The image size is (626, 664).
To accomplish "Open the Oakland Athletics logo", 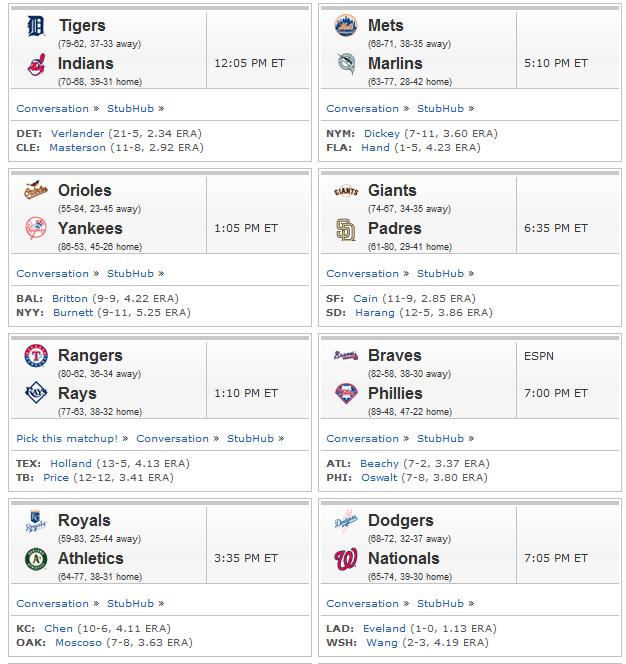I will (36, 559).
